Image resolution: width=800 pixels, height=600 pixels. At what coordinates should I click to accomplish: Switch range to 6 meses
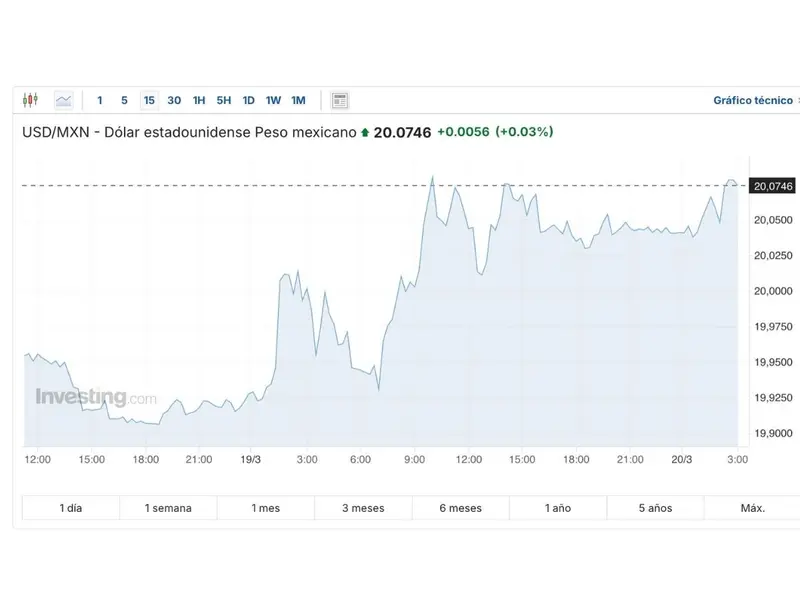point(460,508)
